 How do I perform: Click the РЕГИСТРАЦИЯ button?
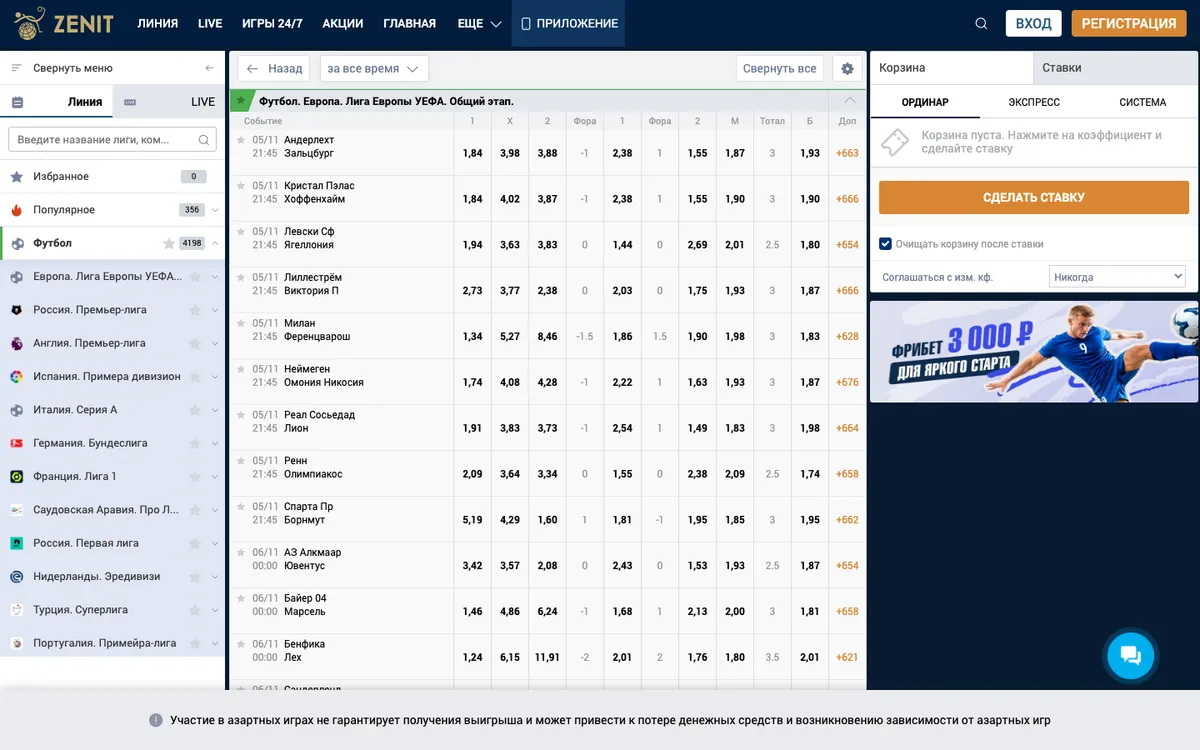point(1129,23)
